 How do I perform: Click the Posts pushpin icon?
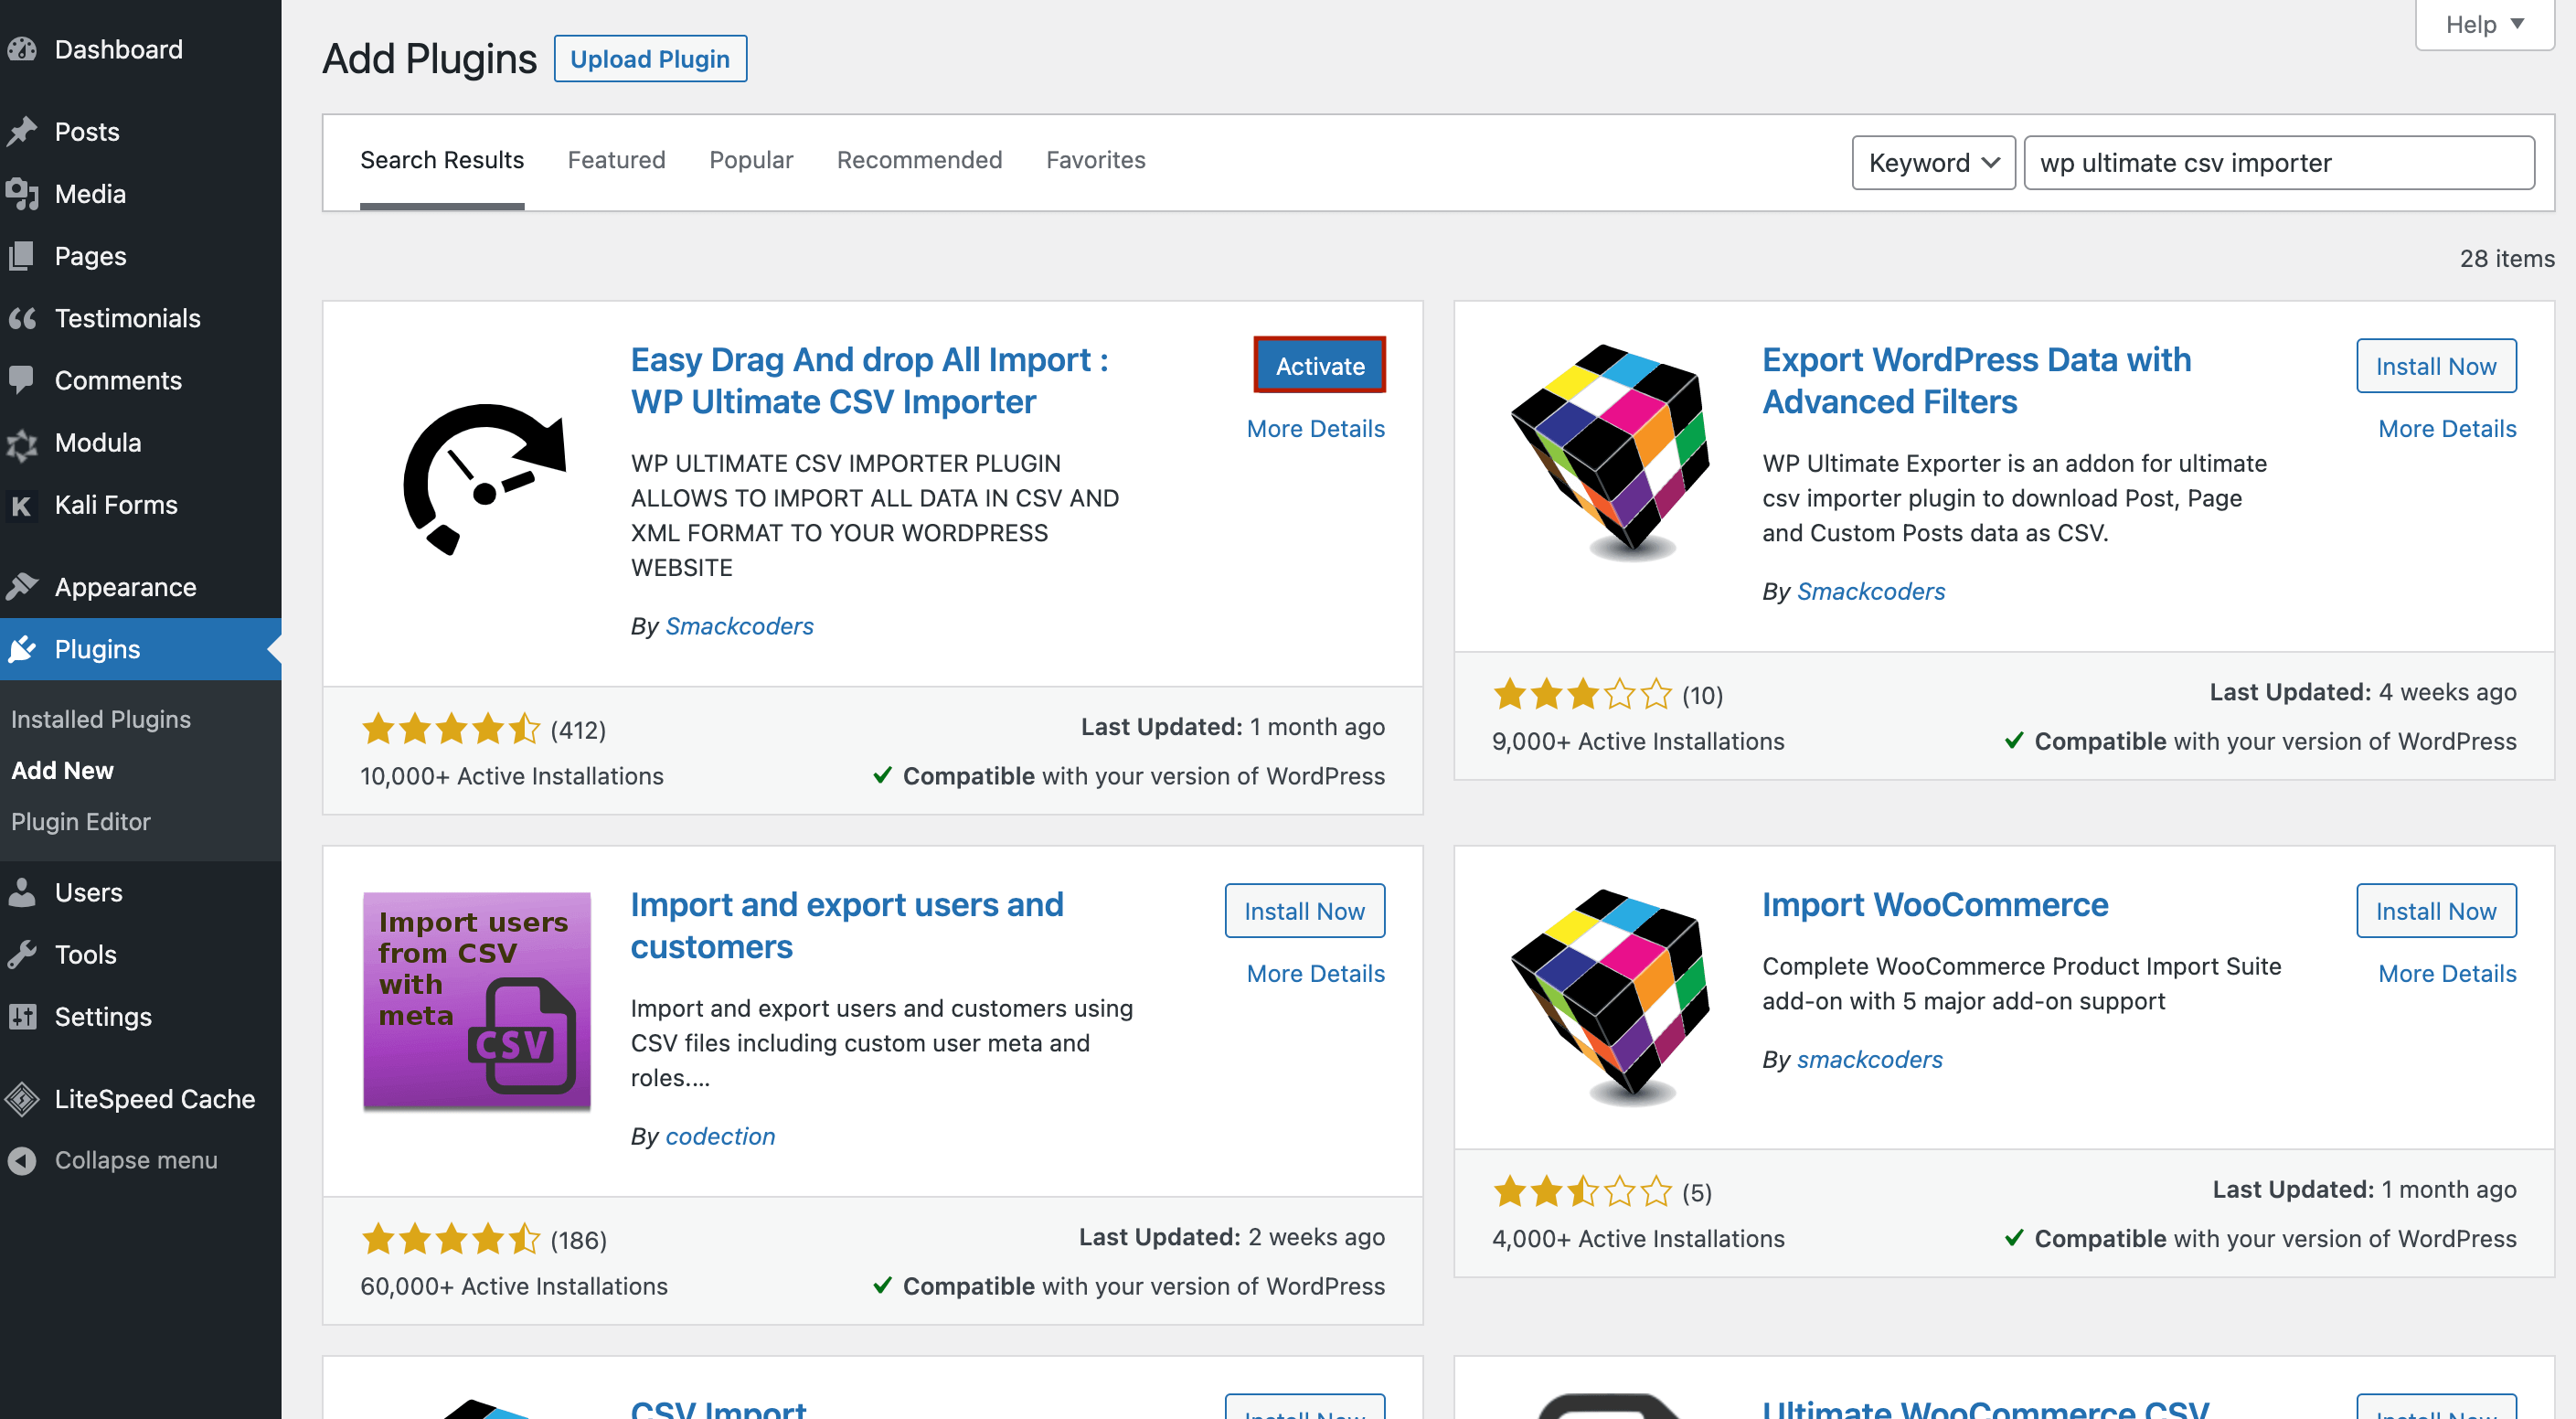coord(22,131)
